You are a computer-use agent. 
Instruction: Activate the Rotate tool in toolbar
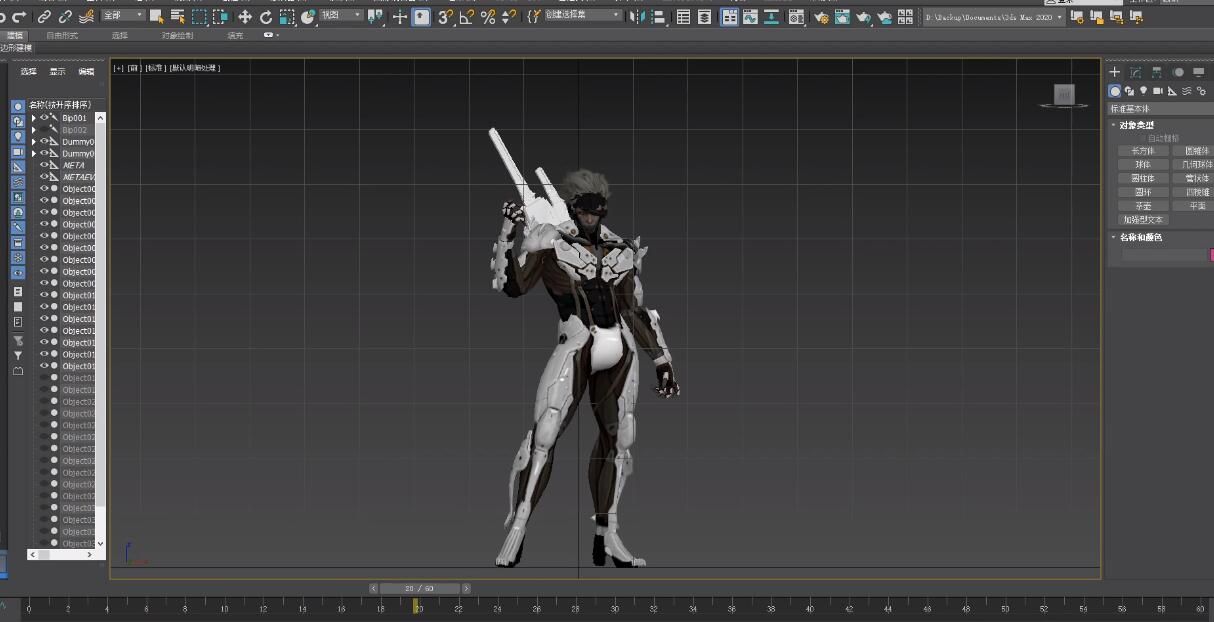(266, 17)
